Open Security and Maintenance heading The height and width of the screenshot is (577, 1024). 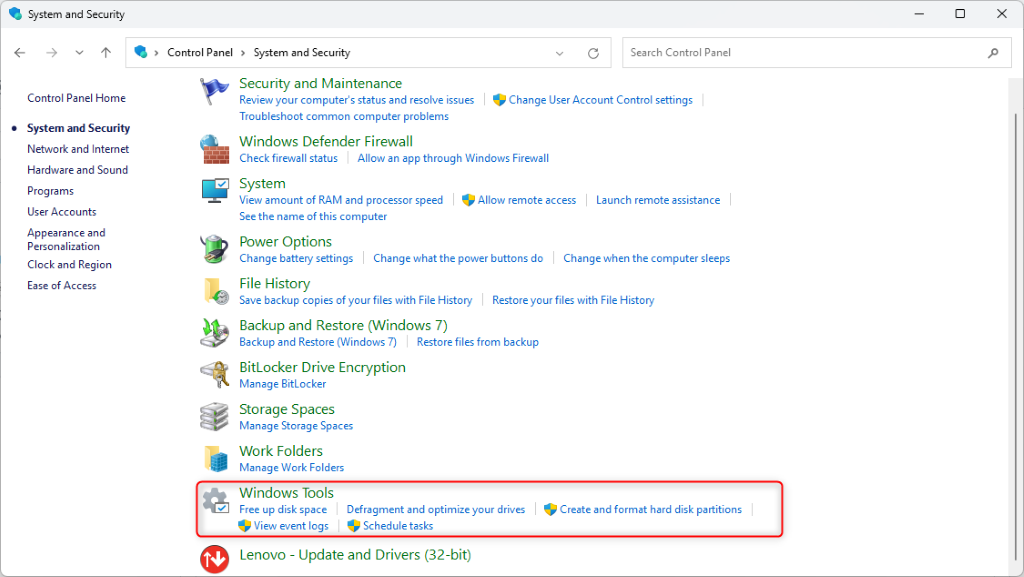click(x=320, y=84)
